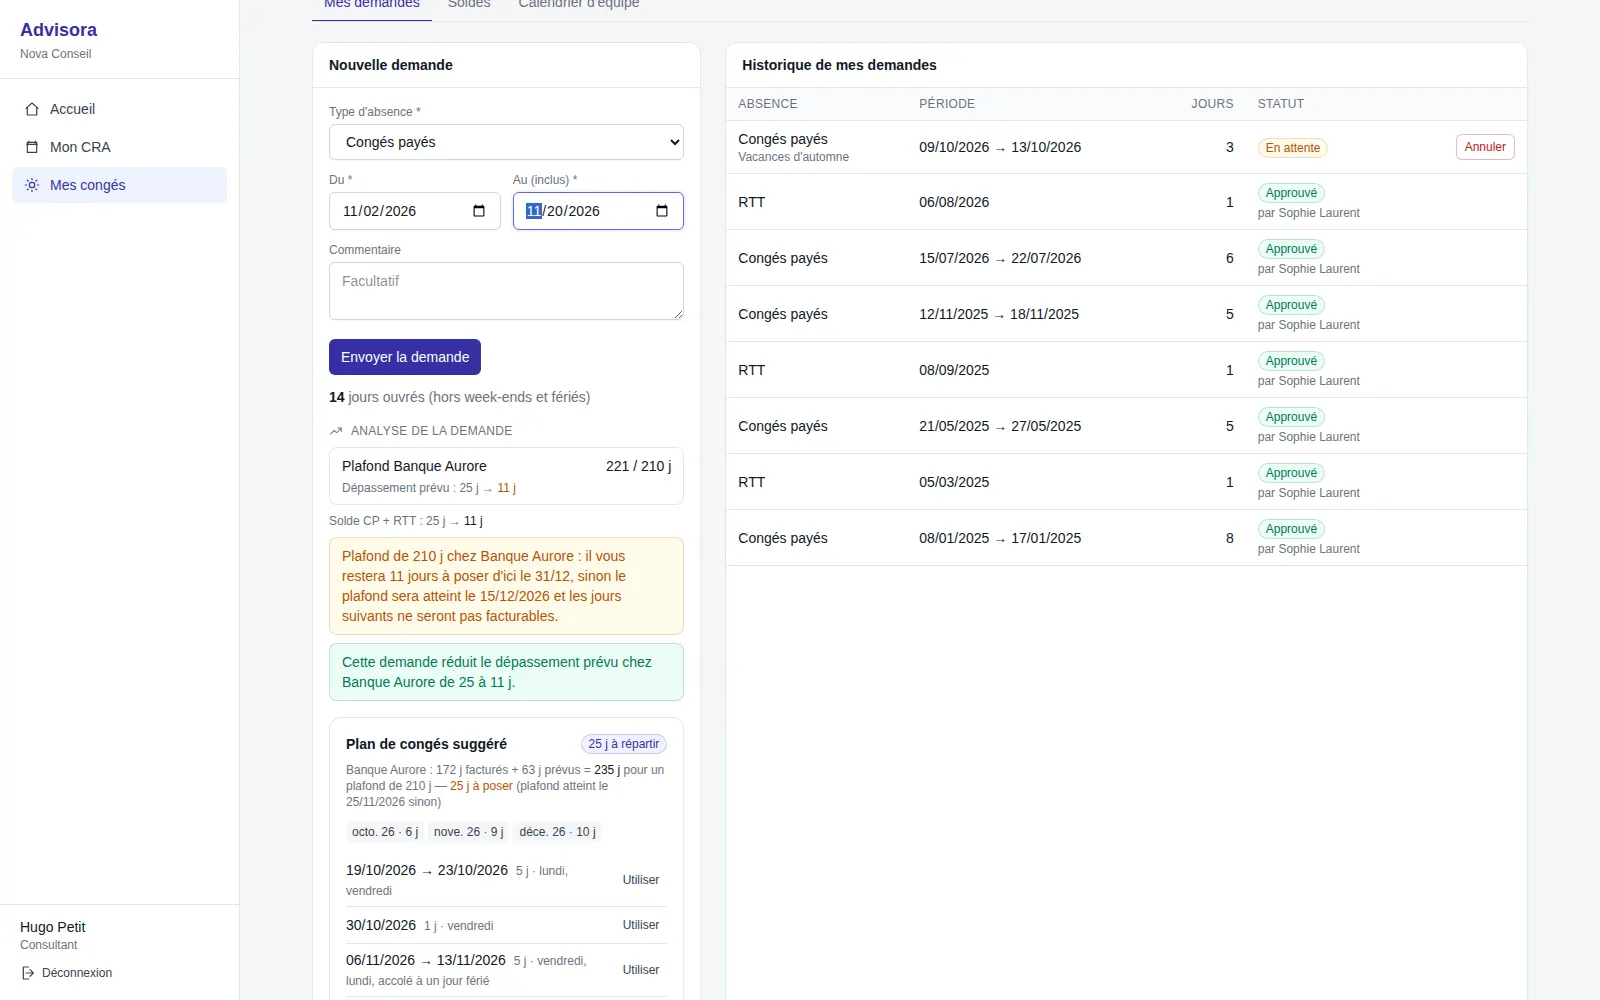1600x1000 pixels.
Task: Click the green Cette demande réduit le dépassement message
Action: [x=506, y=672]
